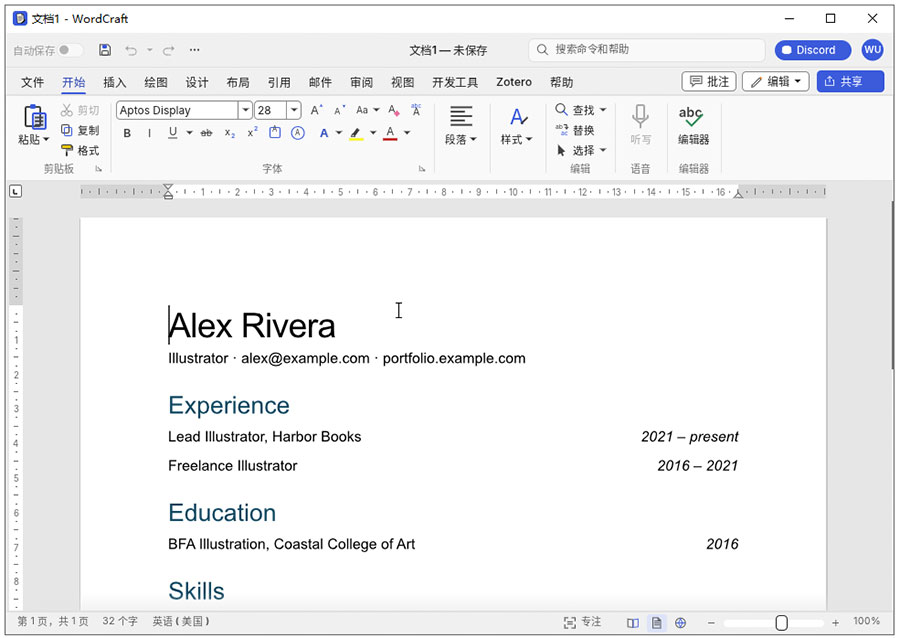The width and height of the screenshot is (900, 638).
Task: Open the font size dropdown
Action: coord(294,110)
